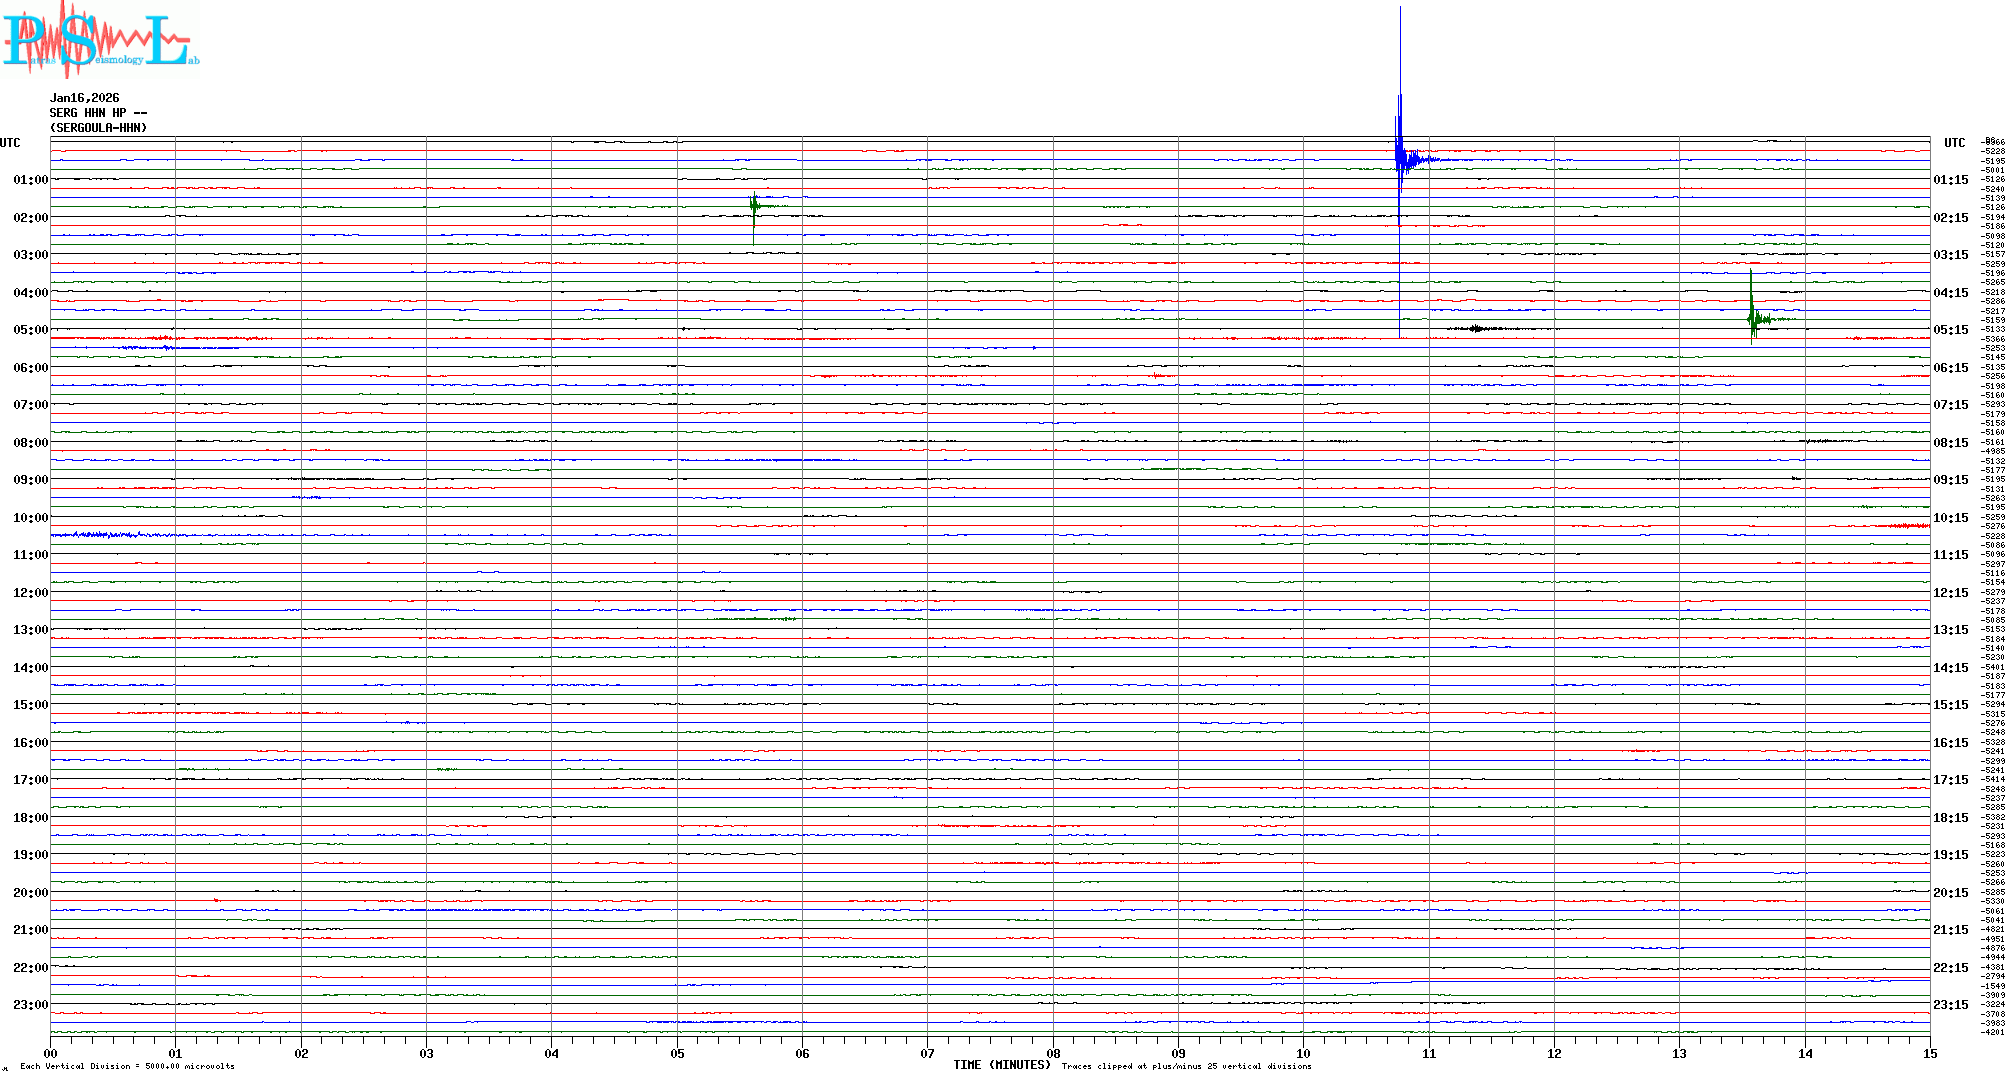Click the green seismic burst near 05:00 row

pos(1753,319)
